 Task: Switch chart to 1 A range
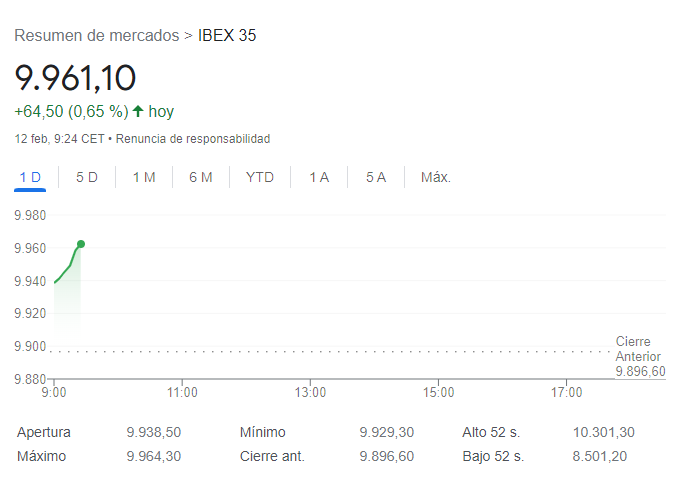[x=319, y=177]
